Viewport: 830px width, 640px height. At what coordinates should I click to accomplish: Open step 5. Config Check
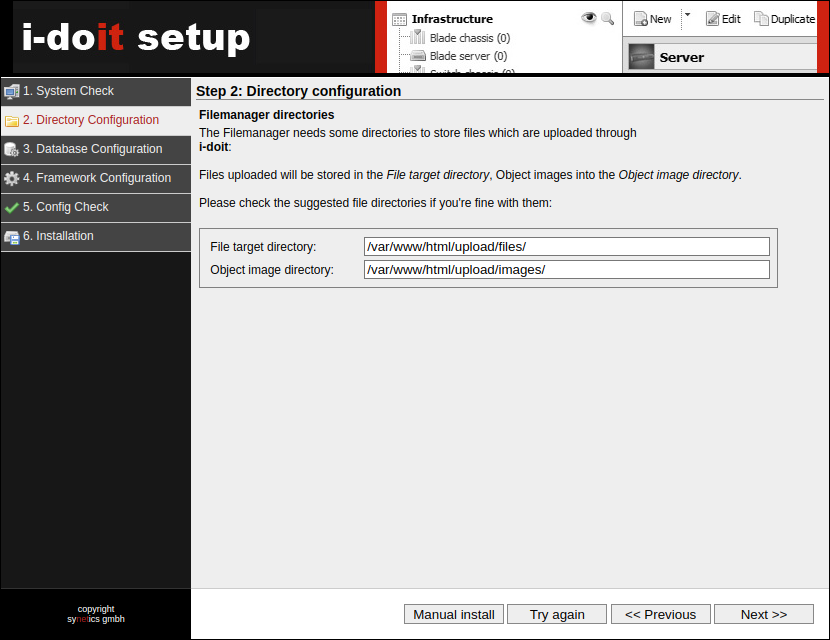click(96, 208)
